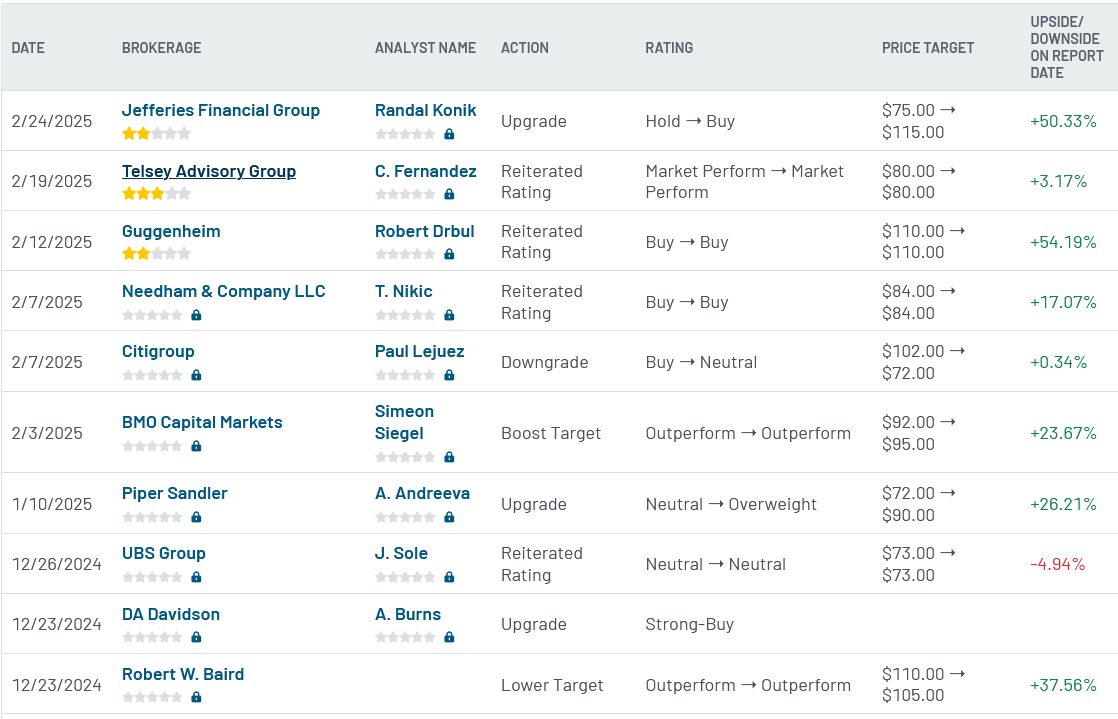Click the PRICE TARGET column header
This screenshot has height=719, width=1118.
[x=928, y=48]
